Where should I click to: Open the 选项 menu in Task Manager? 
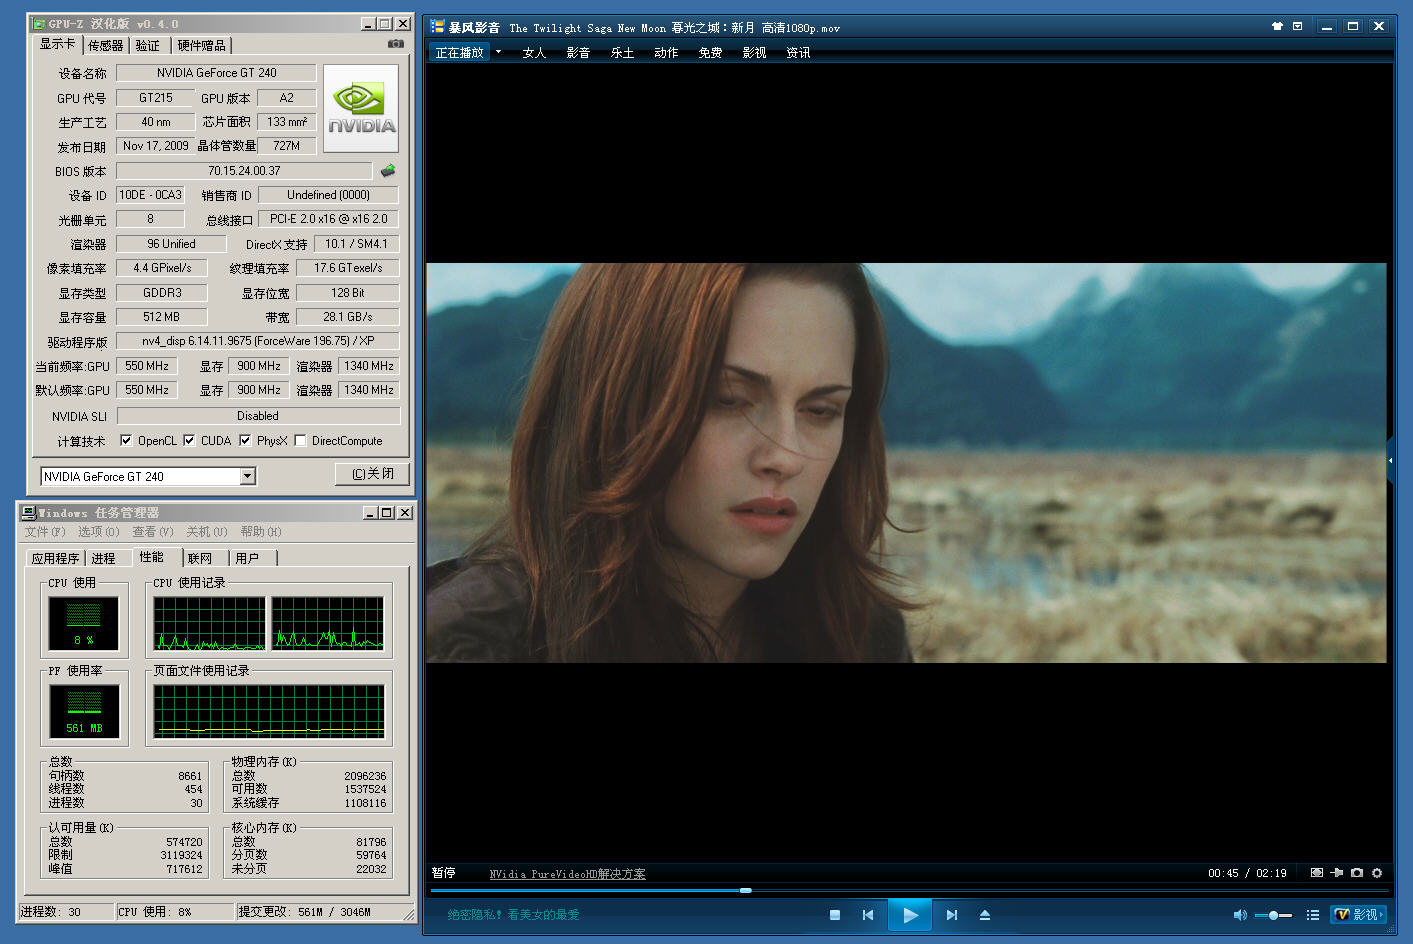tap(99, 532)
